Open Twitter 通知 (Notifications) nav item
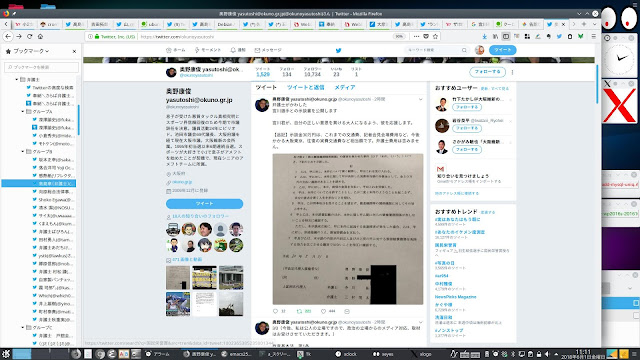Screen dimensions: 640x360 (238, 50)
